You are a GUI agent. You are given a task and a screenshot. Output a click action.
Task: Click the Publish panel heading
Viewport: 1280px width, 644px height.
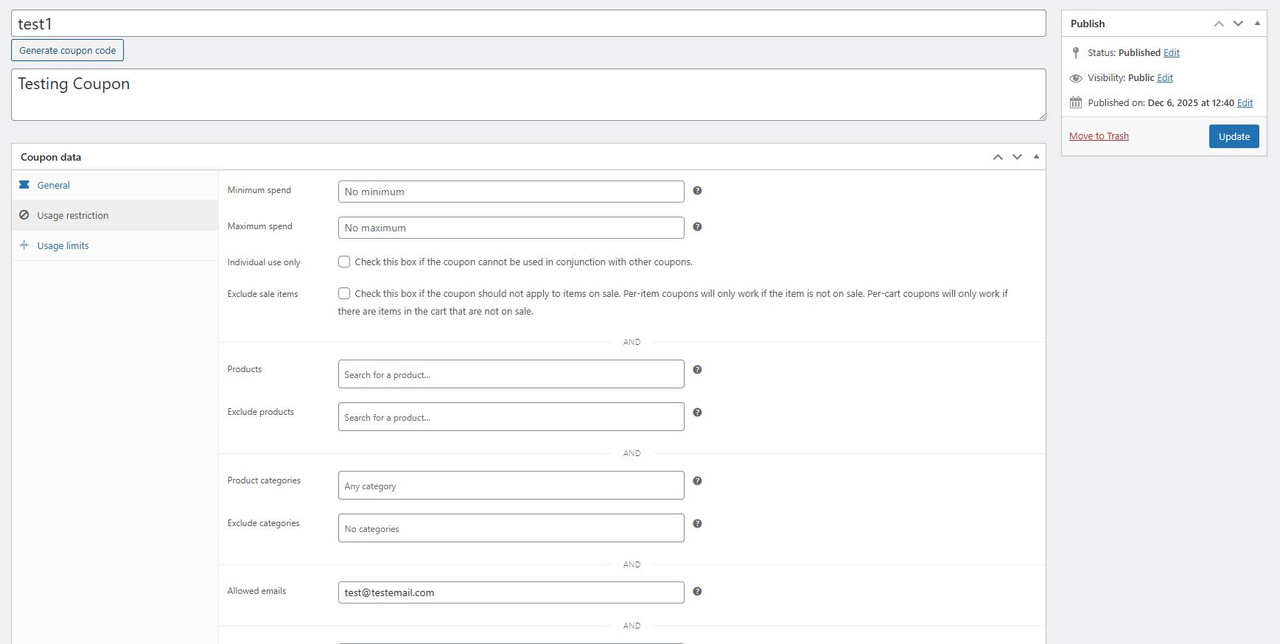coord(1088,23)
